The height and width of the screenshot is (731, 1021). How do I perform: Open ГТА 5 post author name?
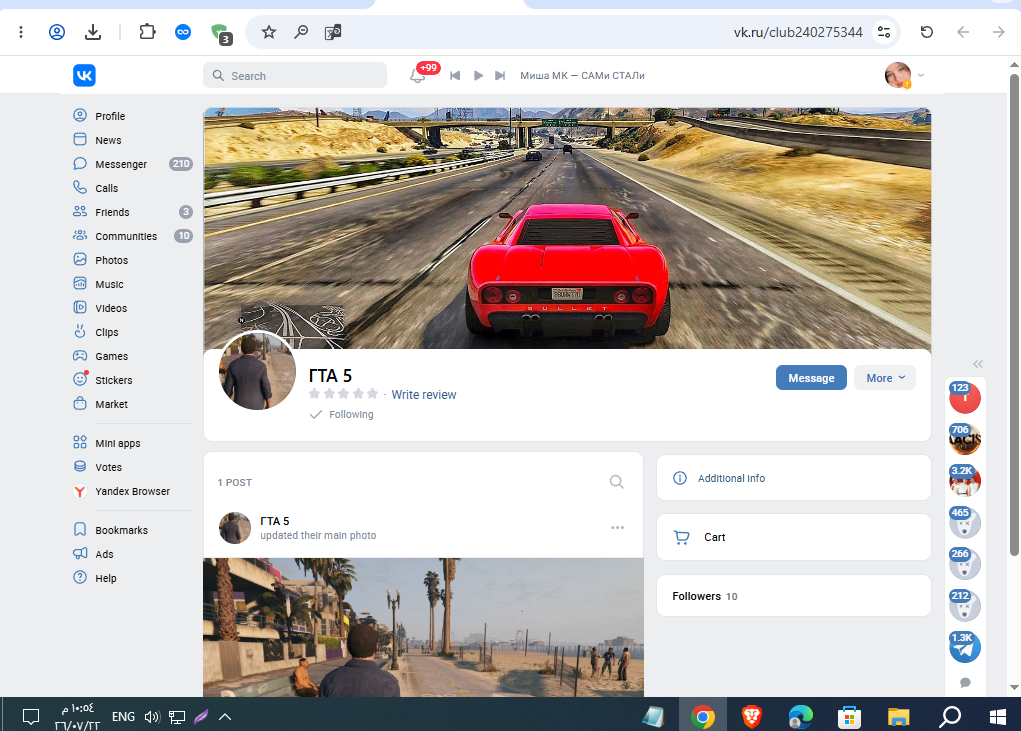(x=275, y=521)
